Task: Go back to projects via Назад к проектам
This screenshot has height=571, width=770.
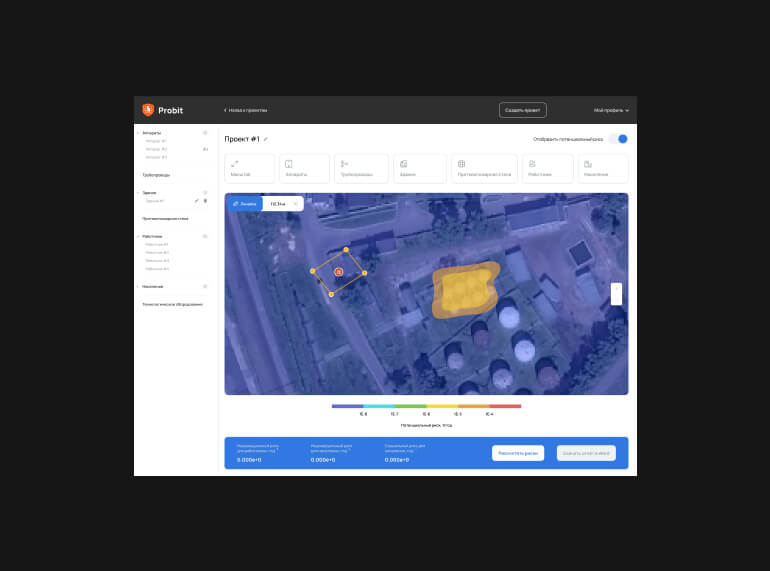Action: tap(245, 110)
